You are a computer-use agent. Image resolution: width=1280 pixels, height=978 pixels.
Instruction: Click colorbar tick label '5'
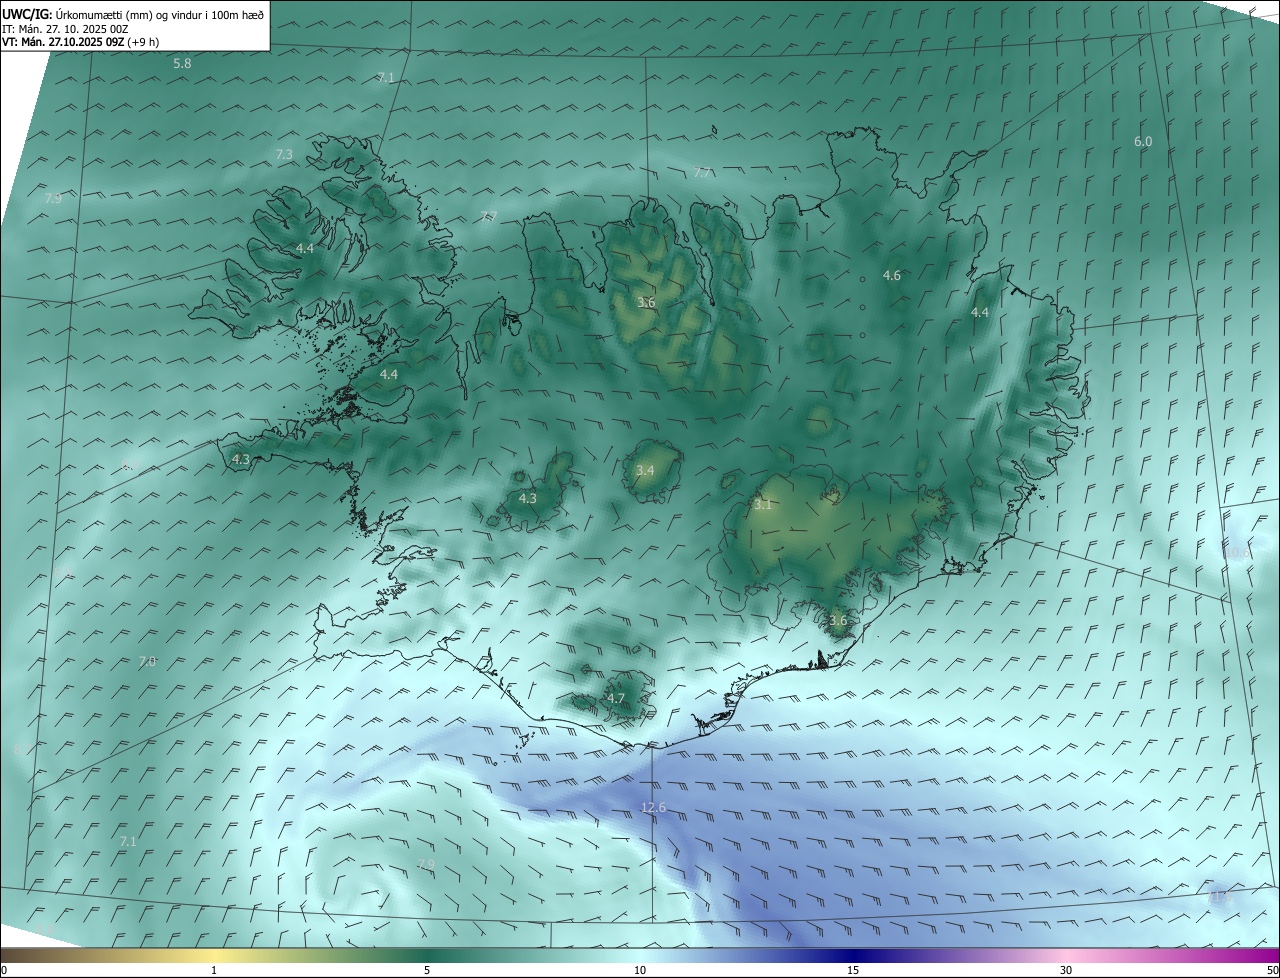(427, 970)
